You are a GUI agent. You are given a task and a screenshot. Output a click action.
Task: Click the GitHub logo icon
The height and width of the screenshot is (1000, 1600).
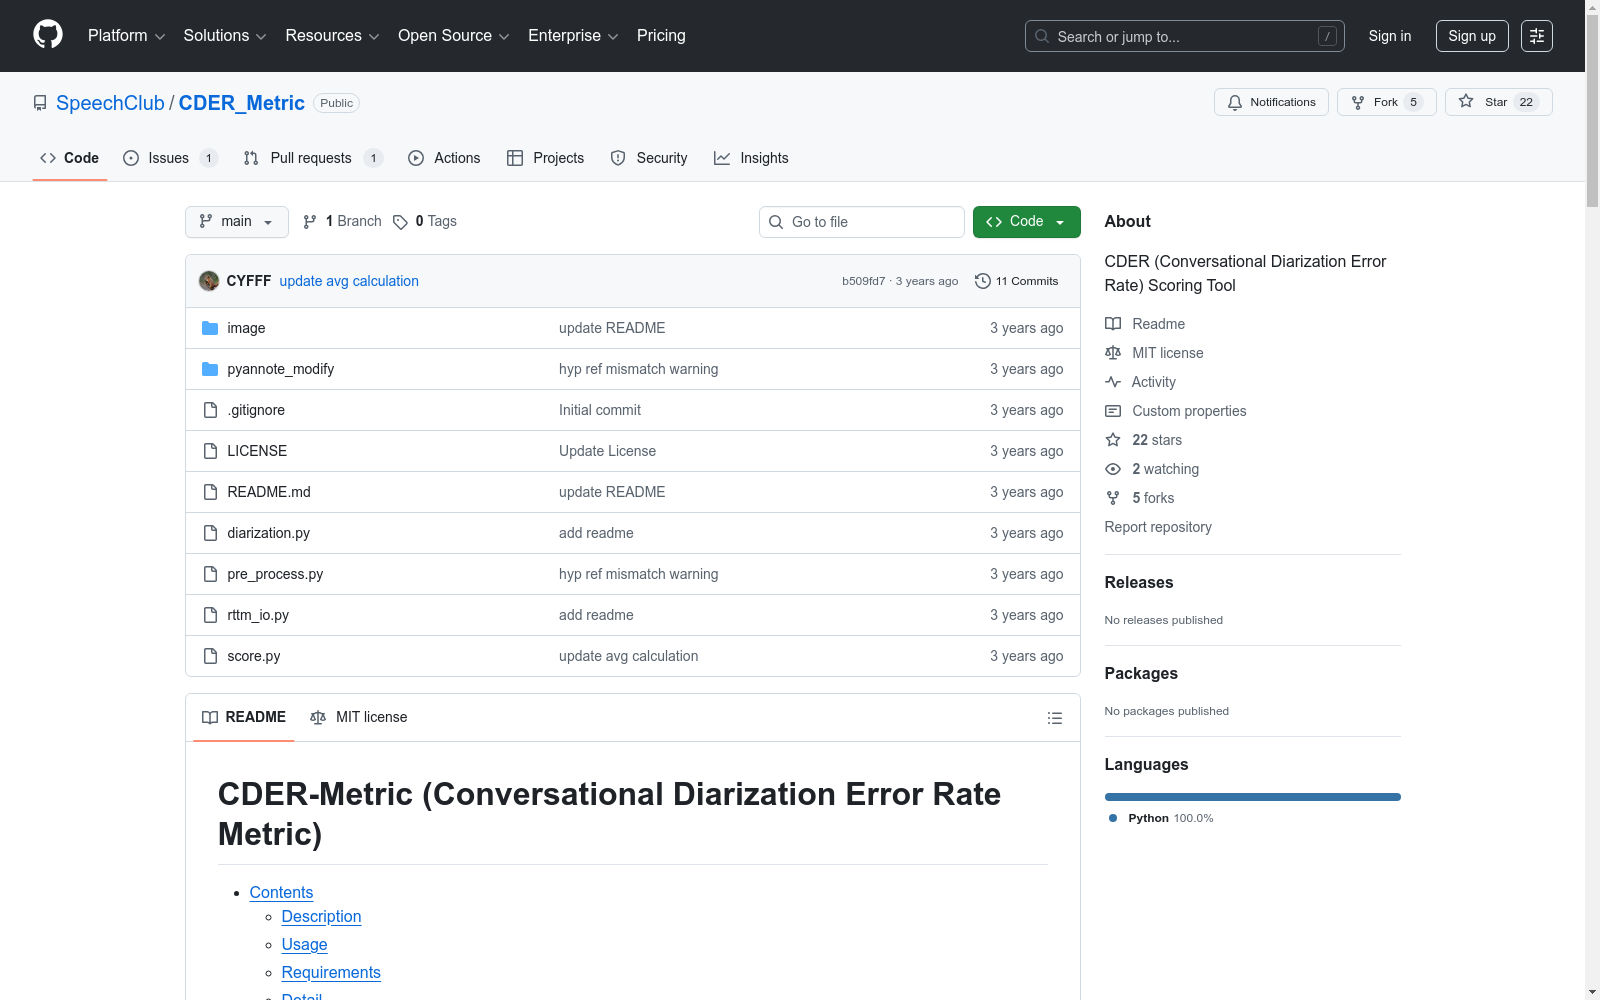click(48, 35)
